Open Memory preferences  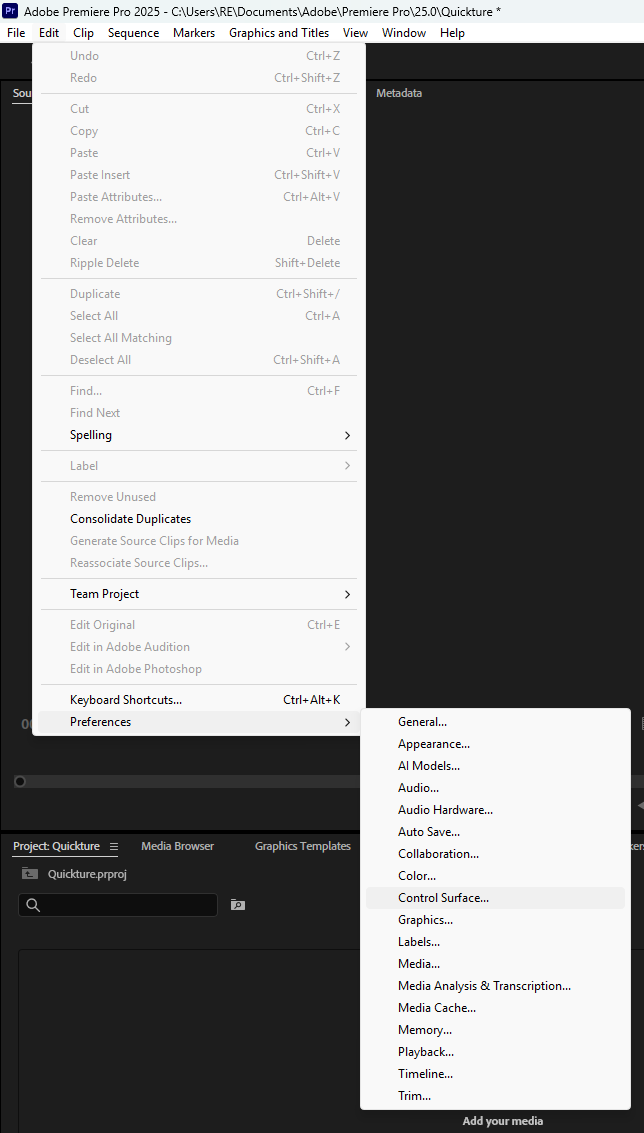(x=495, y=1030)
